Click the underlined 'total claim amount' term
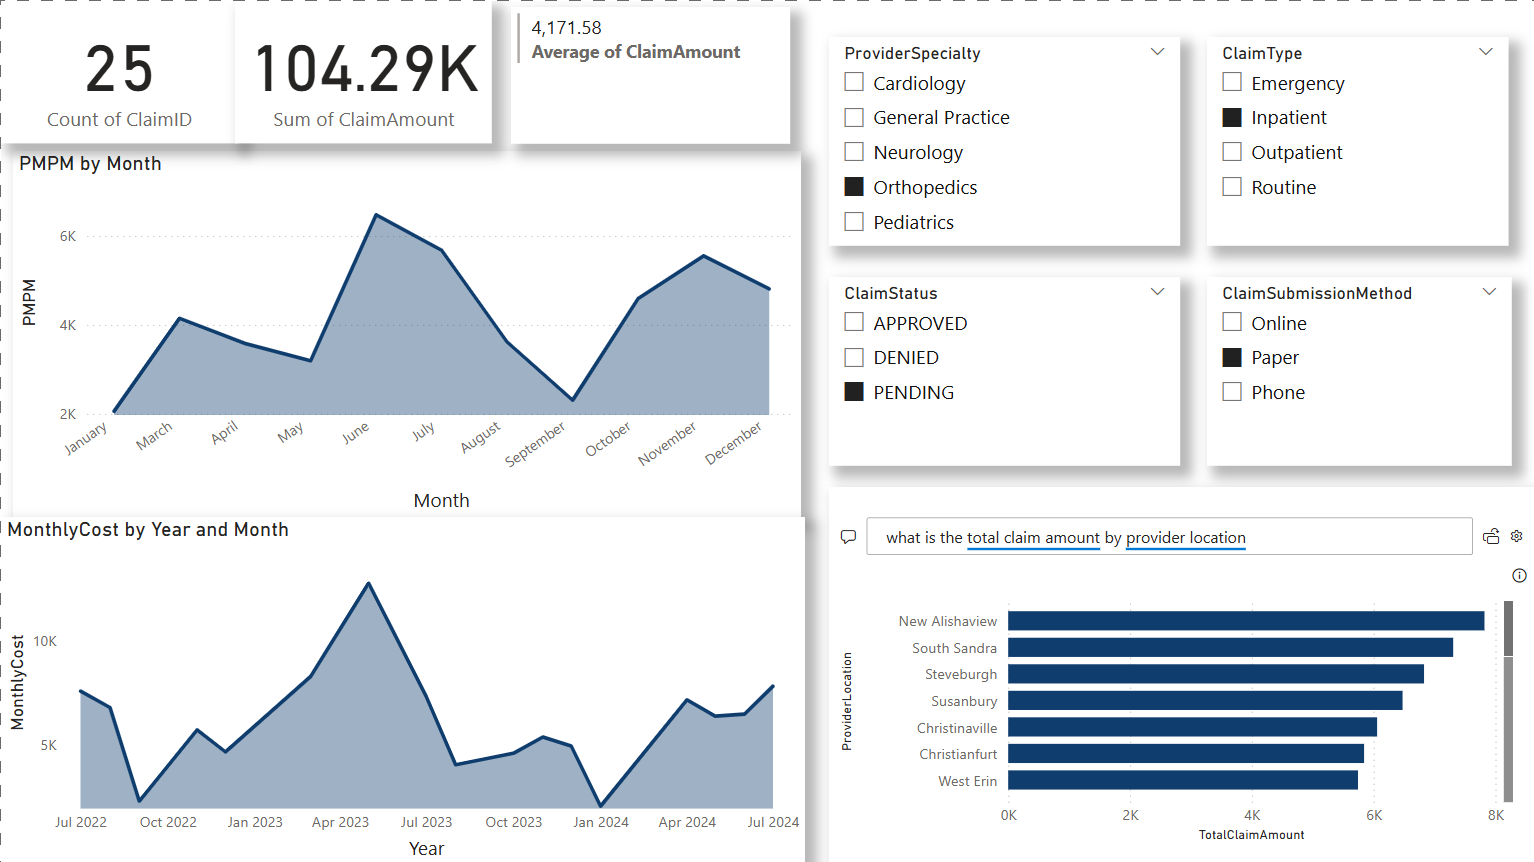 pyautogui.click(x=1033, y=537)
